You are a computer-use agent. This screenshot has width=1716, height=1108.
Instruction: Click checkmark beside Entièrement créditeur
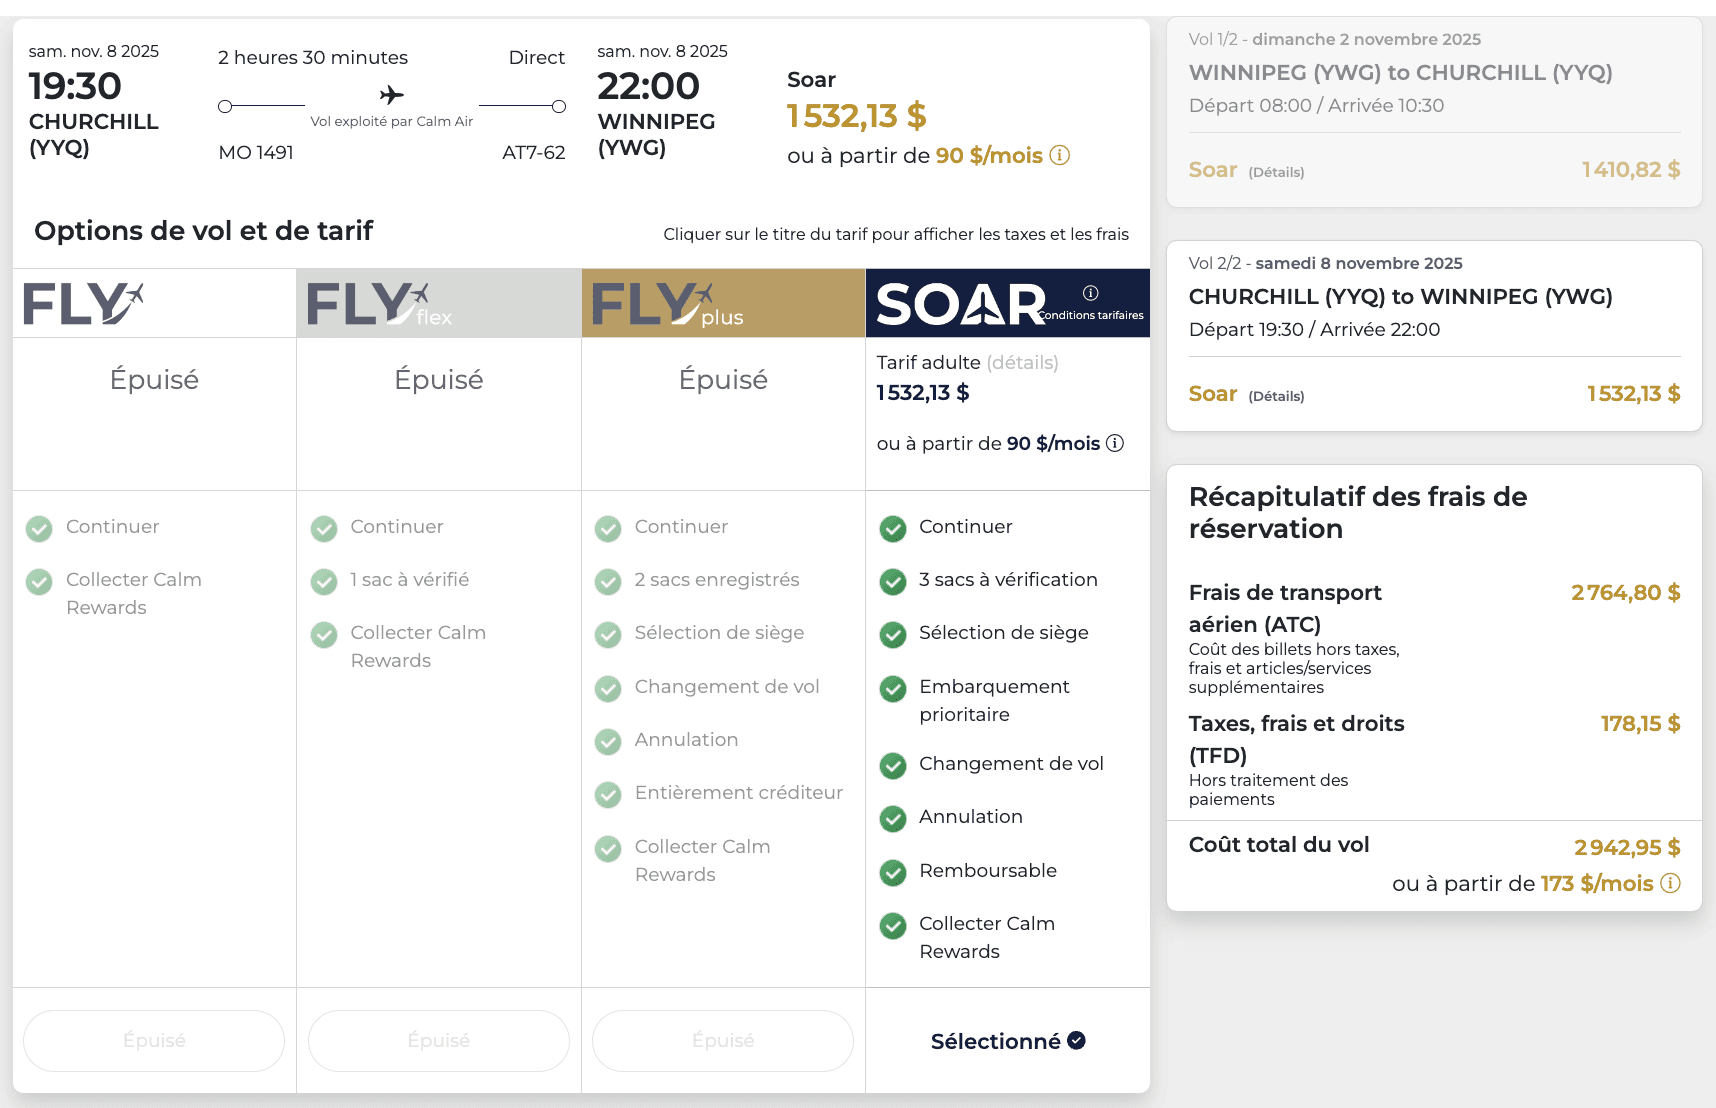click(608, 794)
